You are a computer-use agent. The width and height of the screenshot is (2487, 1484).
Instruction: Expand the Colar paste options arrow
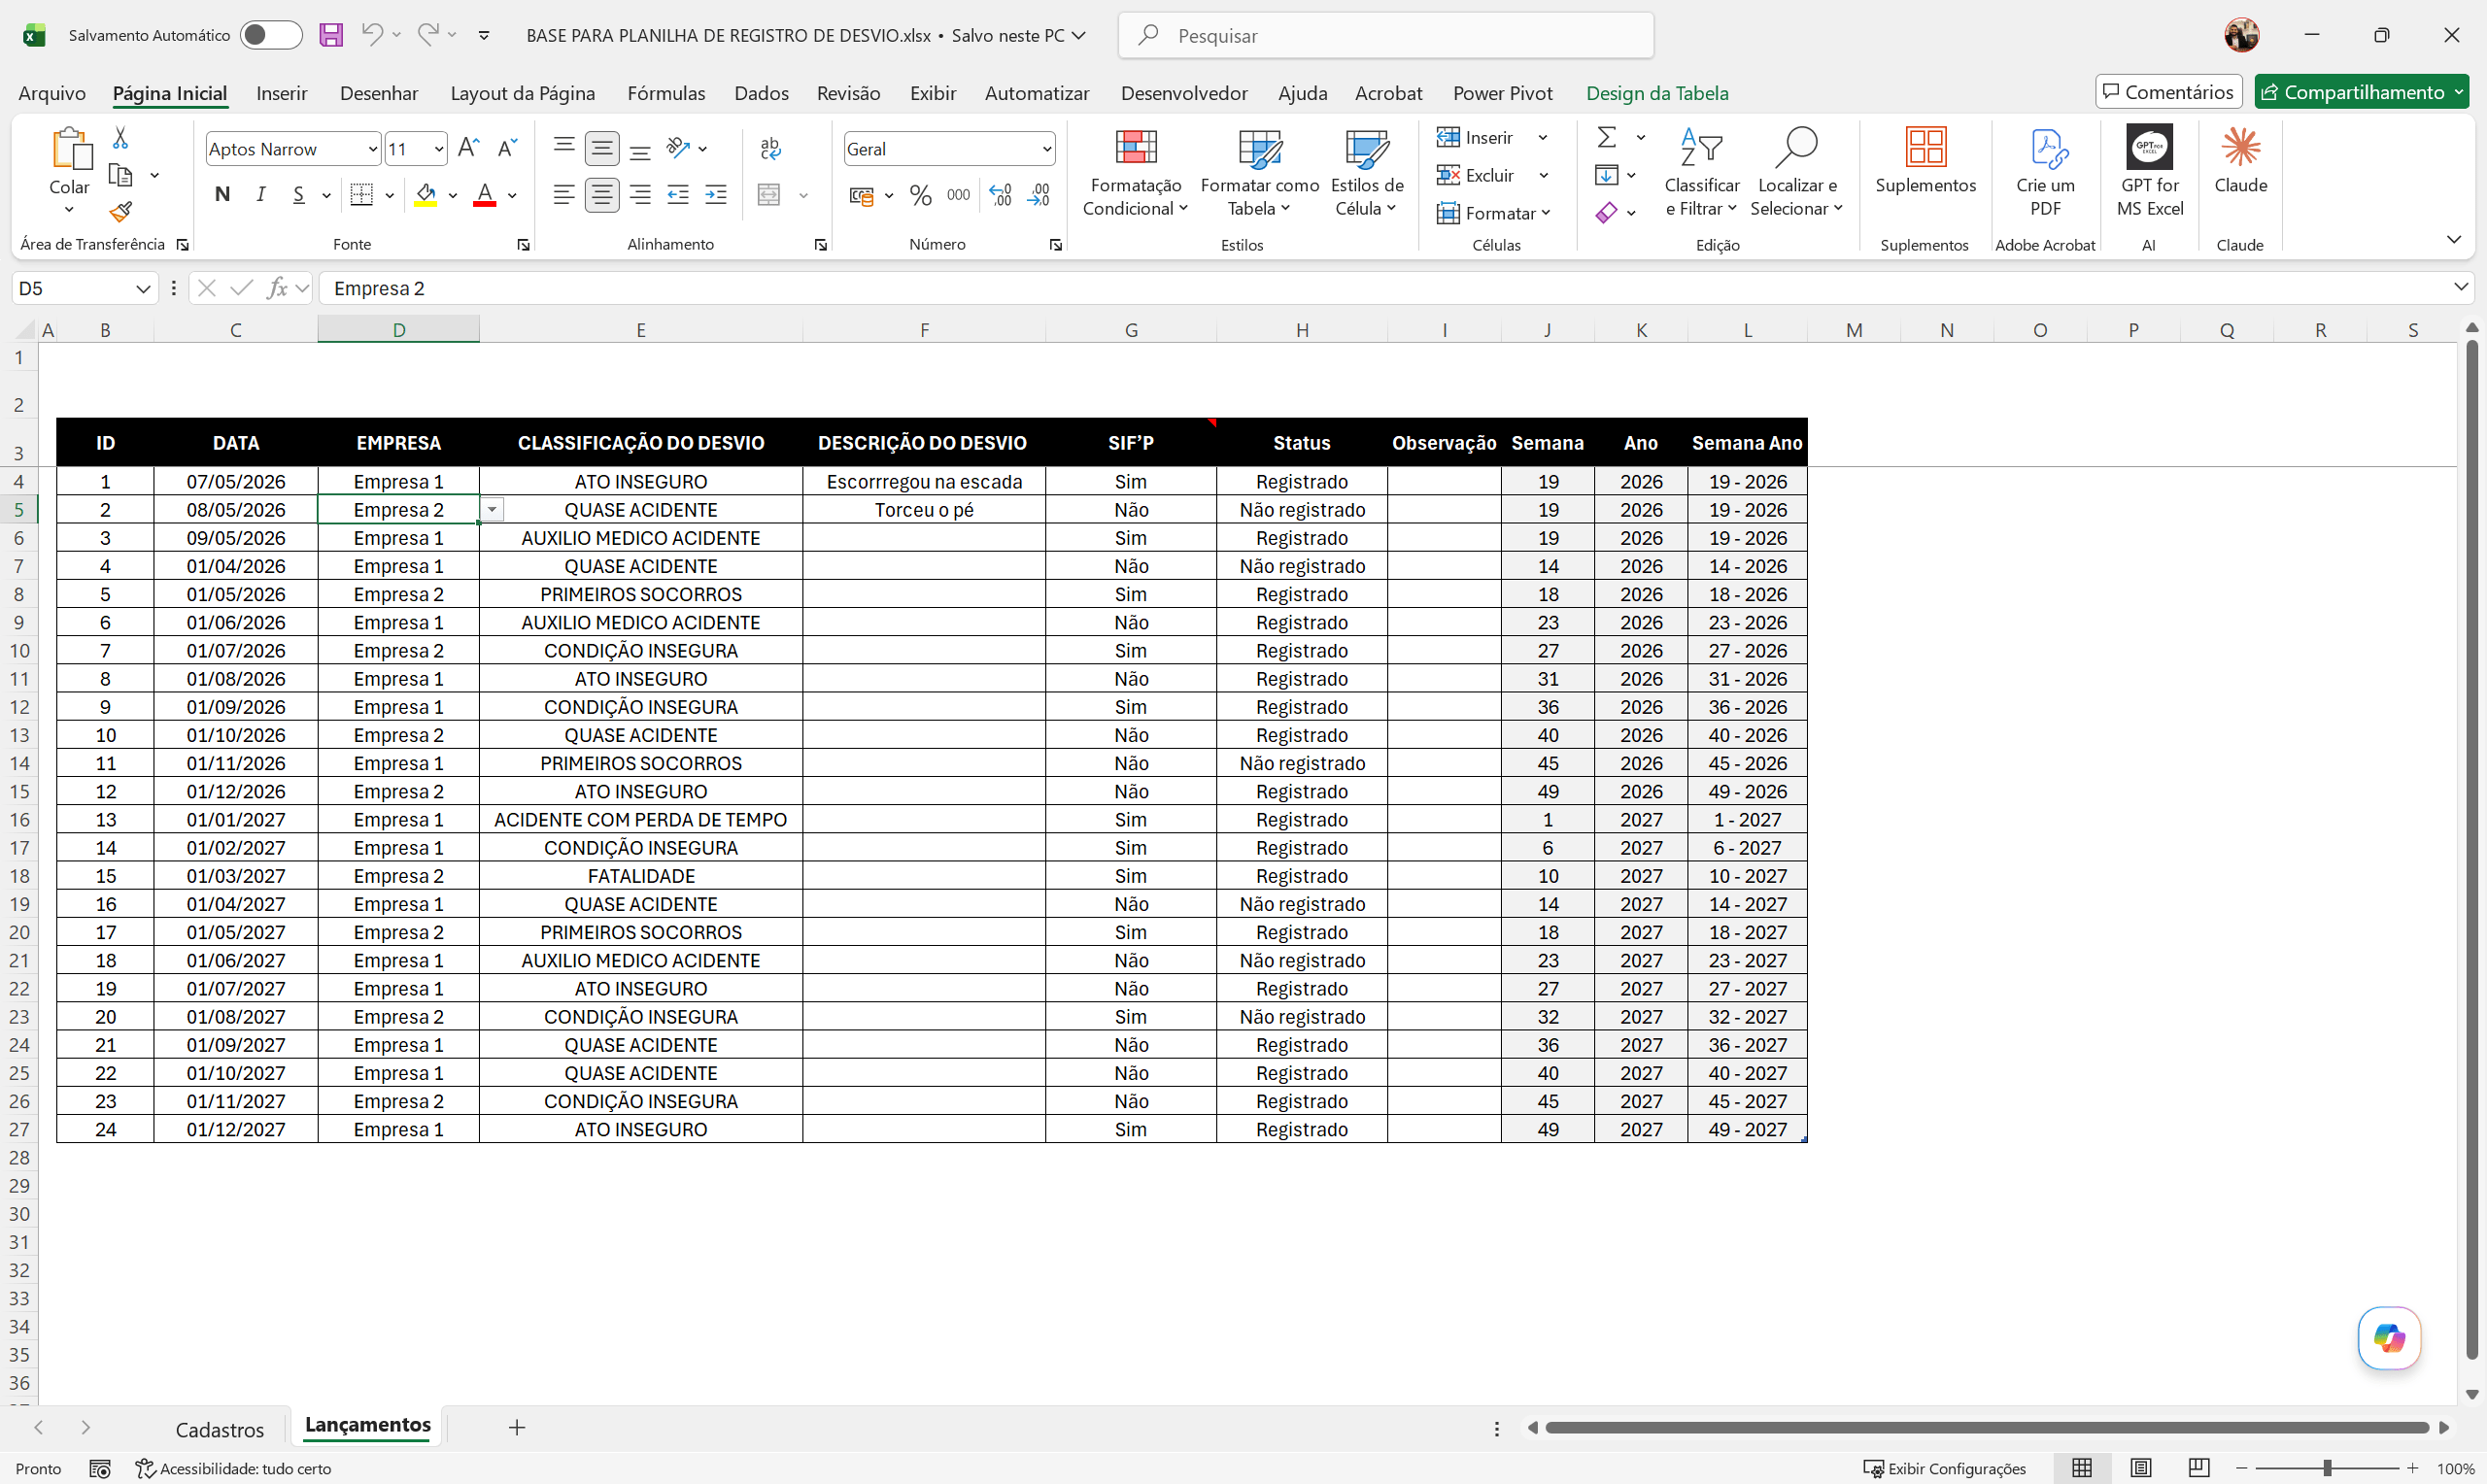pos(69,209)
